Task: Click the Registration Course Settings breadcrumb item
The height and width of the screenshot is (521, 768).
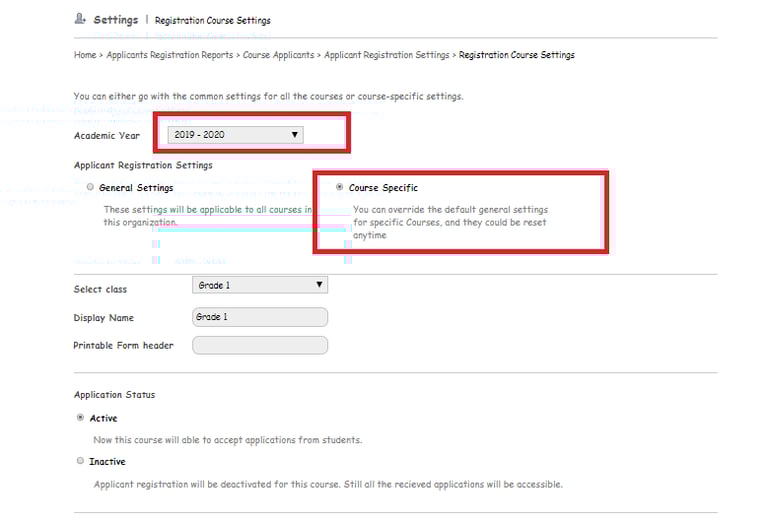Action: 516,55
